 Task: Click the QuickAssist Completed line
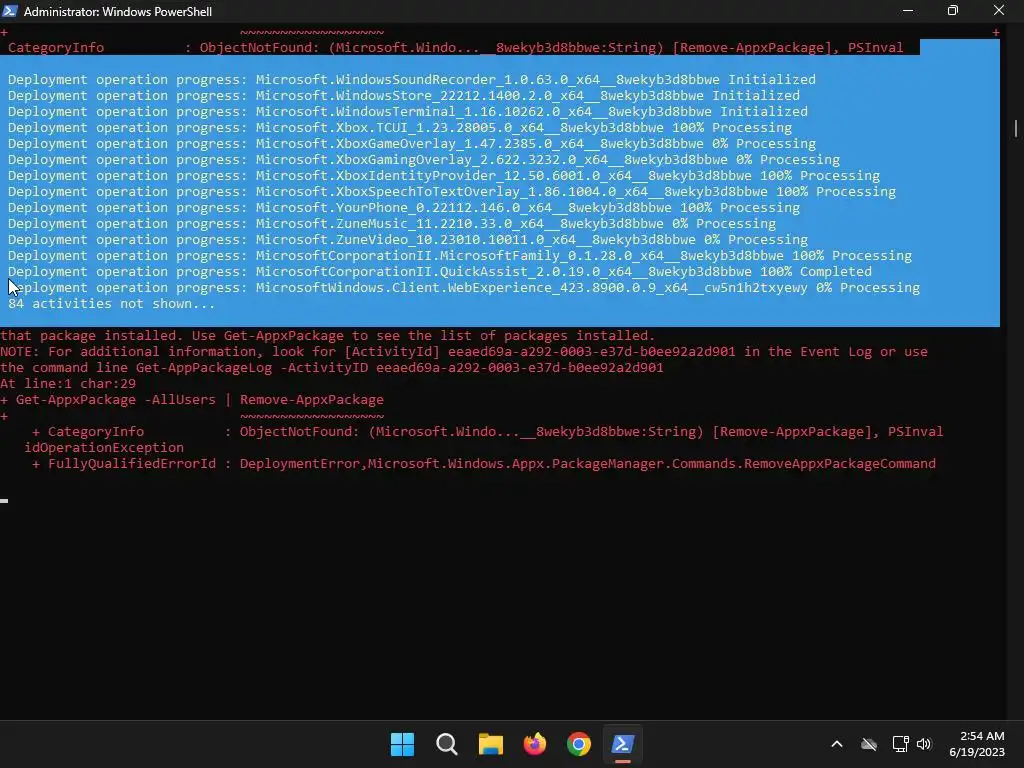(x=440, y=272)
